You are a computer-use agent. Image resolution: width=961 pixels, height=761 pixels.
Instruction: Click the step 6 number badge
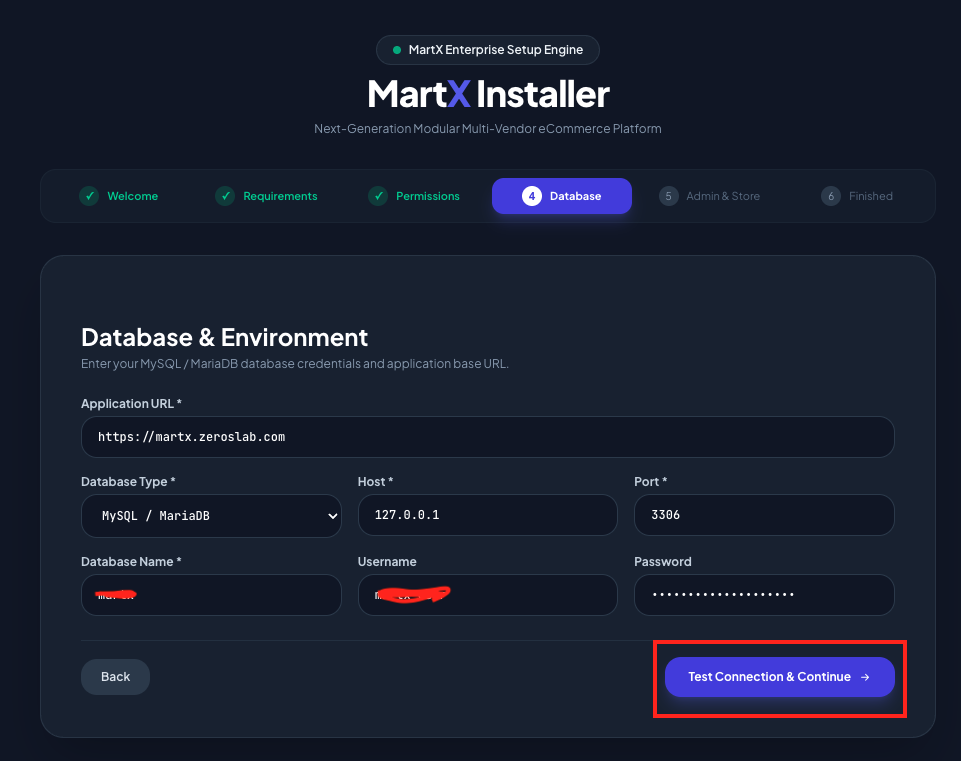point(831,196)
